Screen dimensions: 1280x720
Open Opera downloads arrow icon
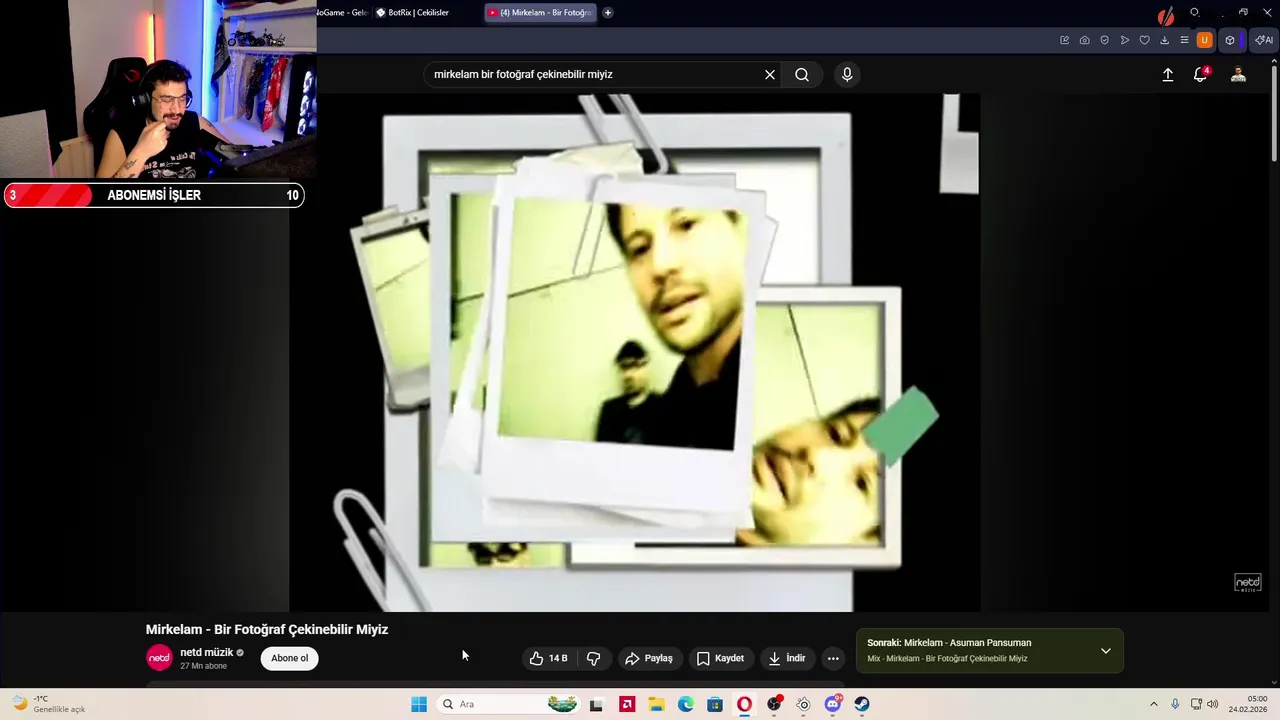1164,40
